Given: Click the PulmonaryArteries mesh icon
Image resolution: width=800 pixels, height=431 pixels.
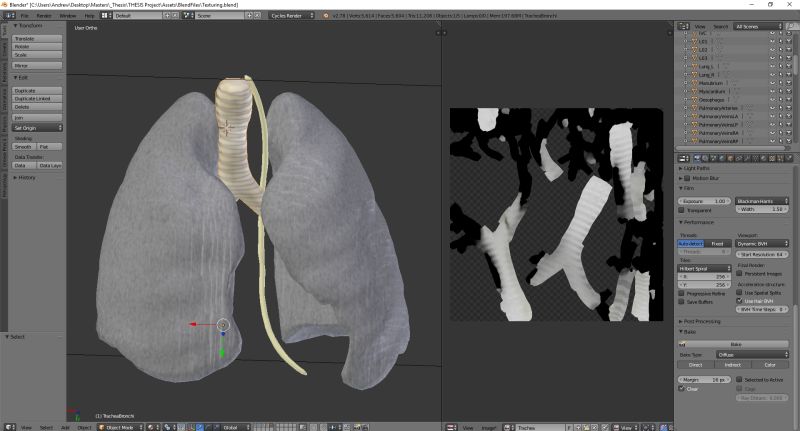Looking at the screenshot, I should tap(694, 108).
